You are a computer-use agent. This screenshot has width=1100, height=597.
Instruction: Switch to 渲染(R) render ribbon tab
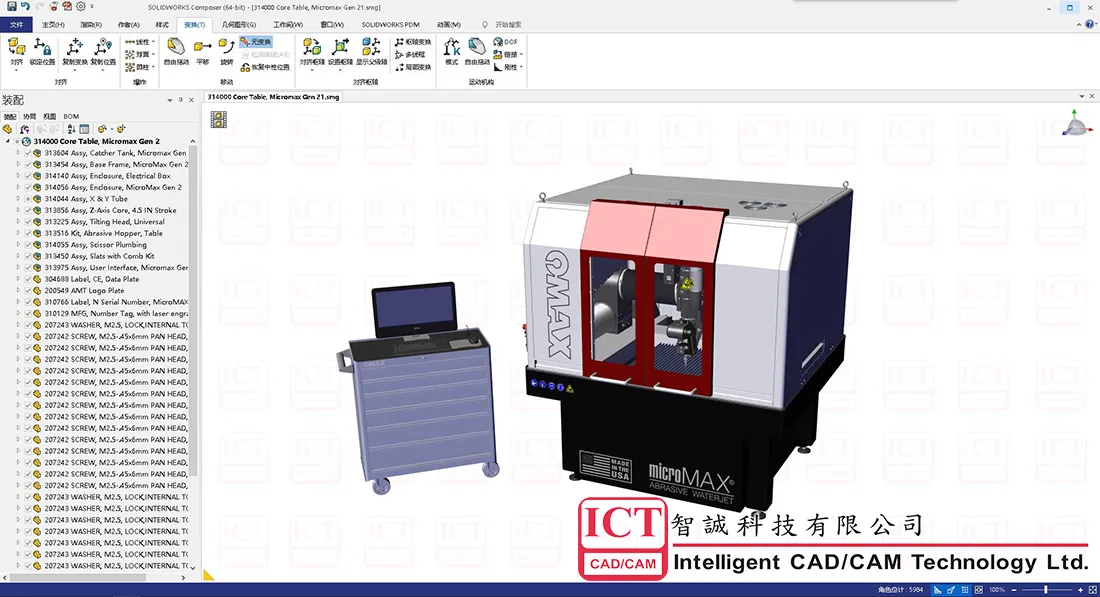[x=90, y=25]
